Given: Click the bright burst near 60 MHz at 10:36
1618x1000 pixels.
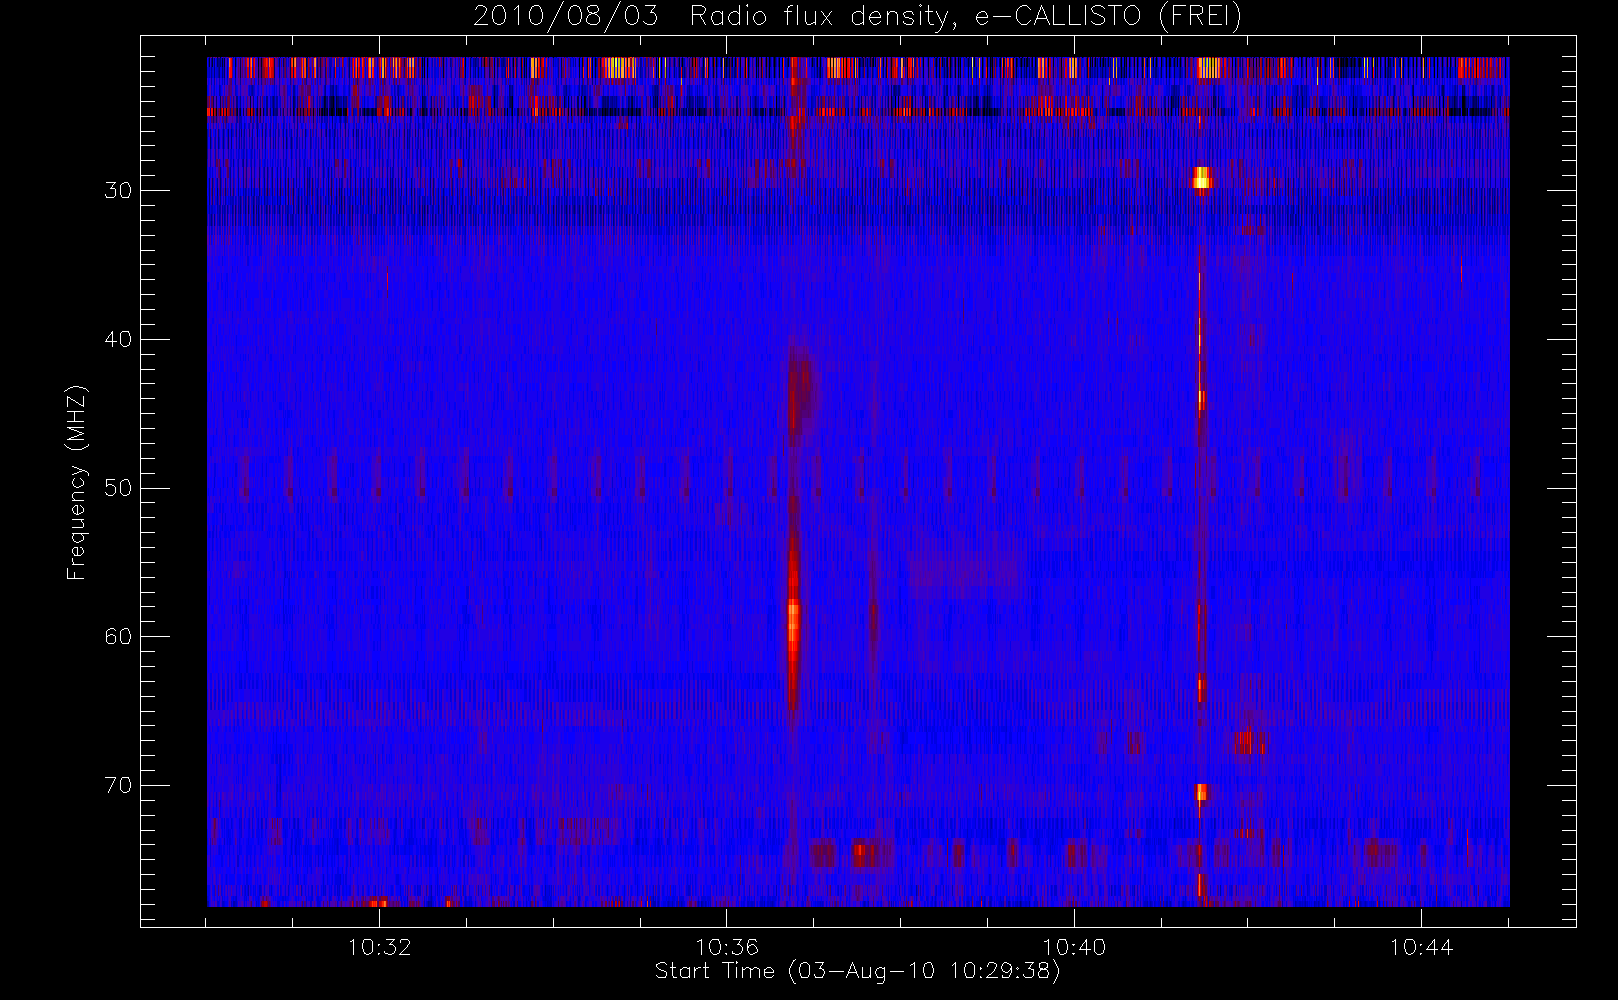Looking at the screenshot, I should pos(794,625).
